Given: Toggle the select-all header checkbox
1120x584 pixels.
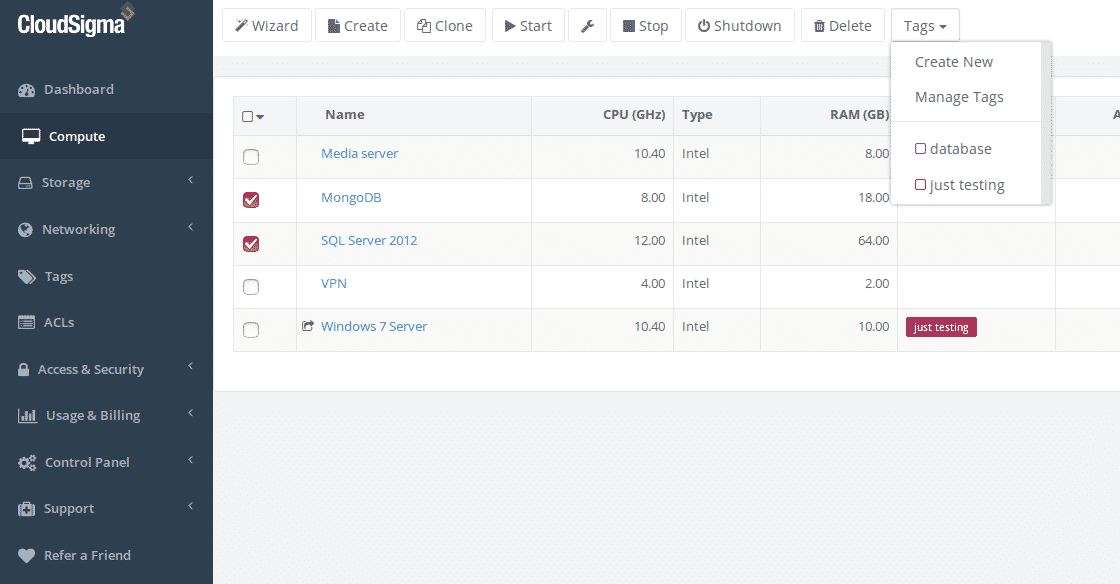Looking at the screenshot, I should (x=248, y=116).
